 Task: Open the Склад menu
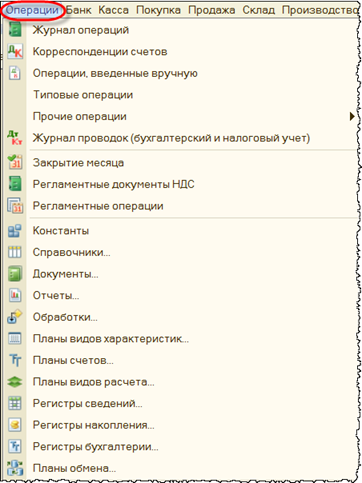click(259, 10)
